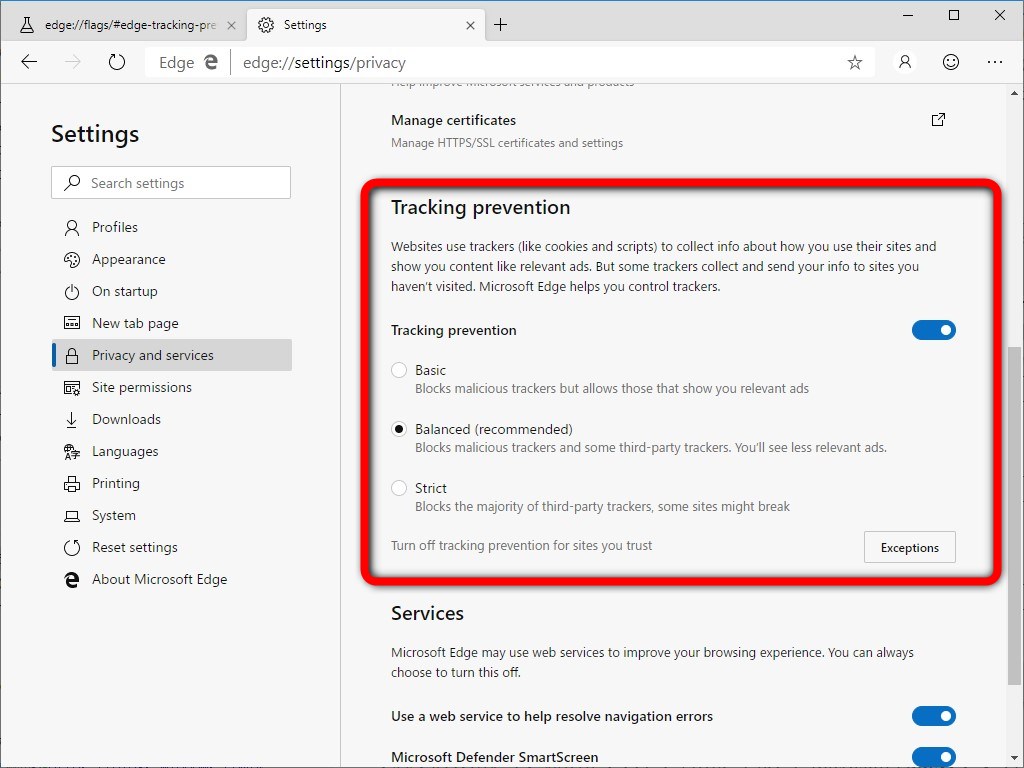
Task: Open Downloads settings via its icon
Action: click(x=70, y=419)
